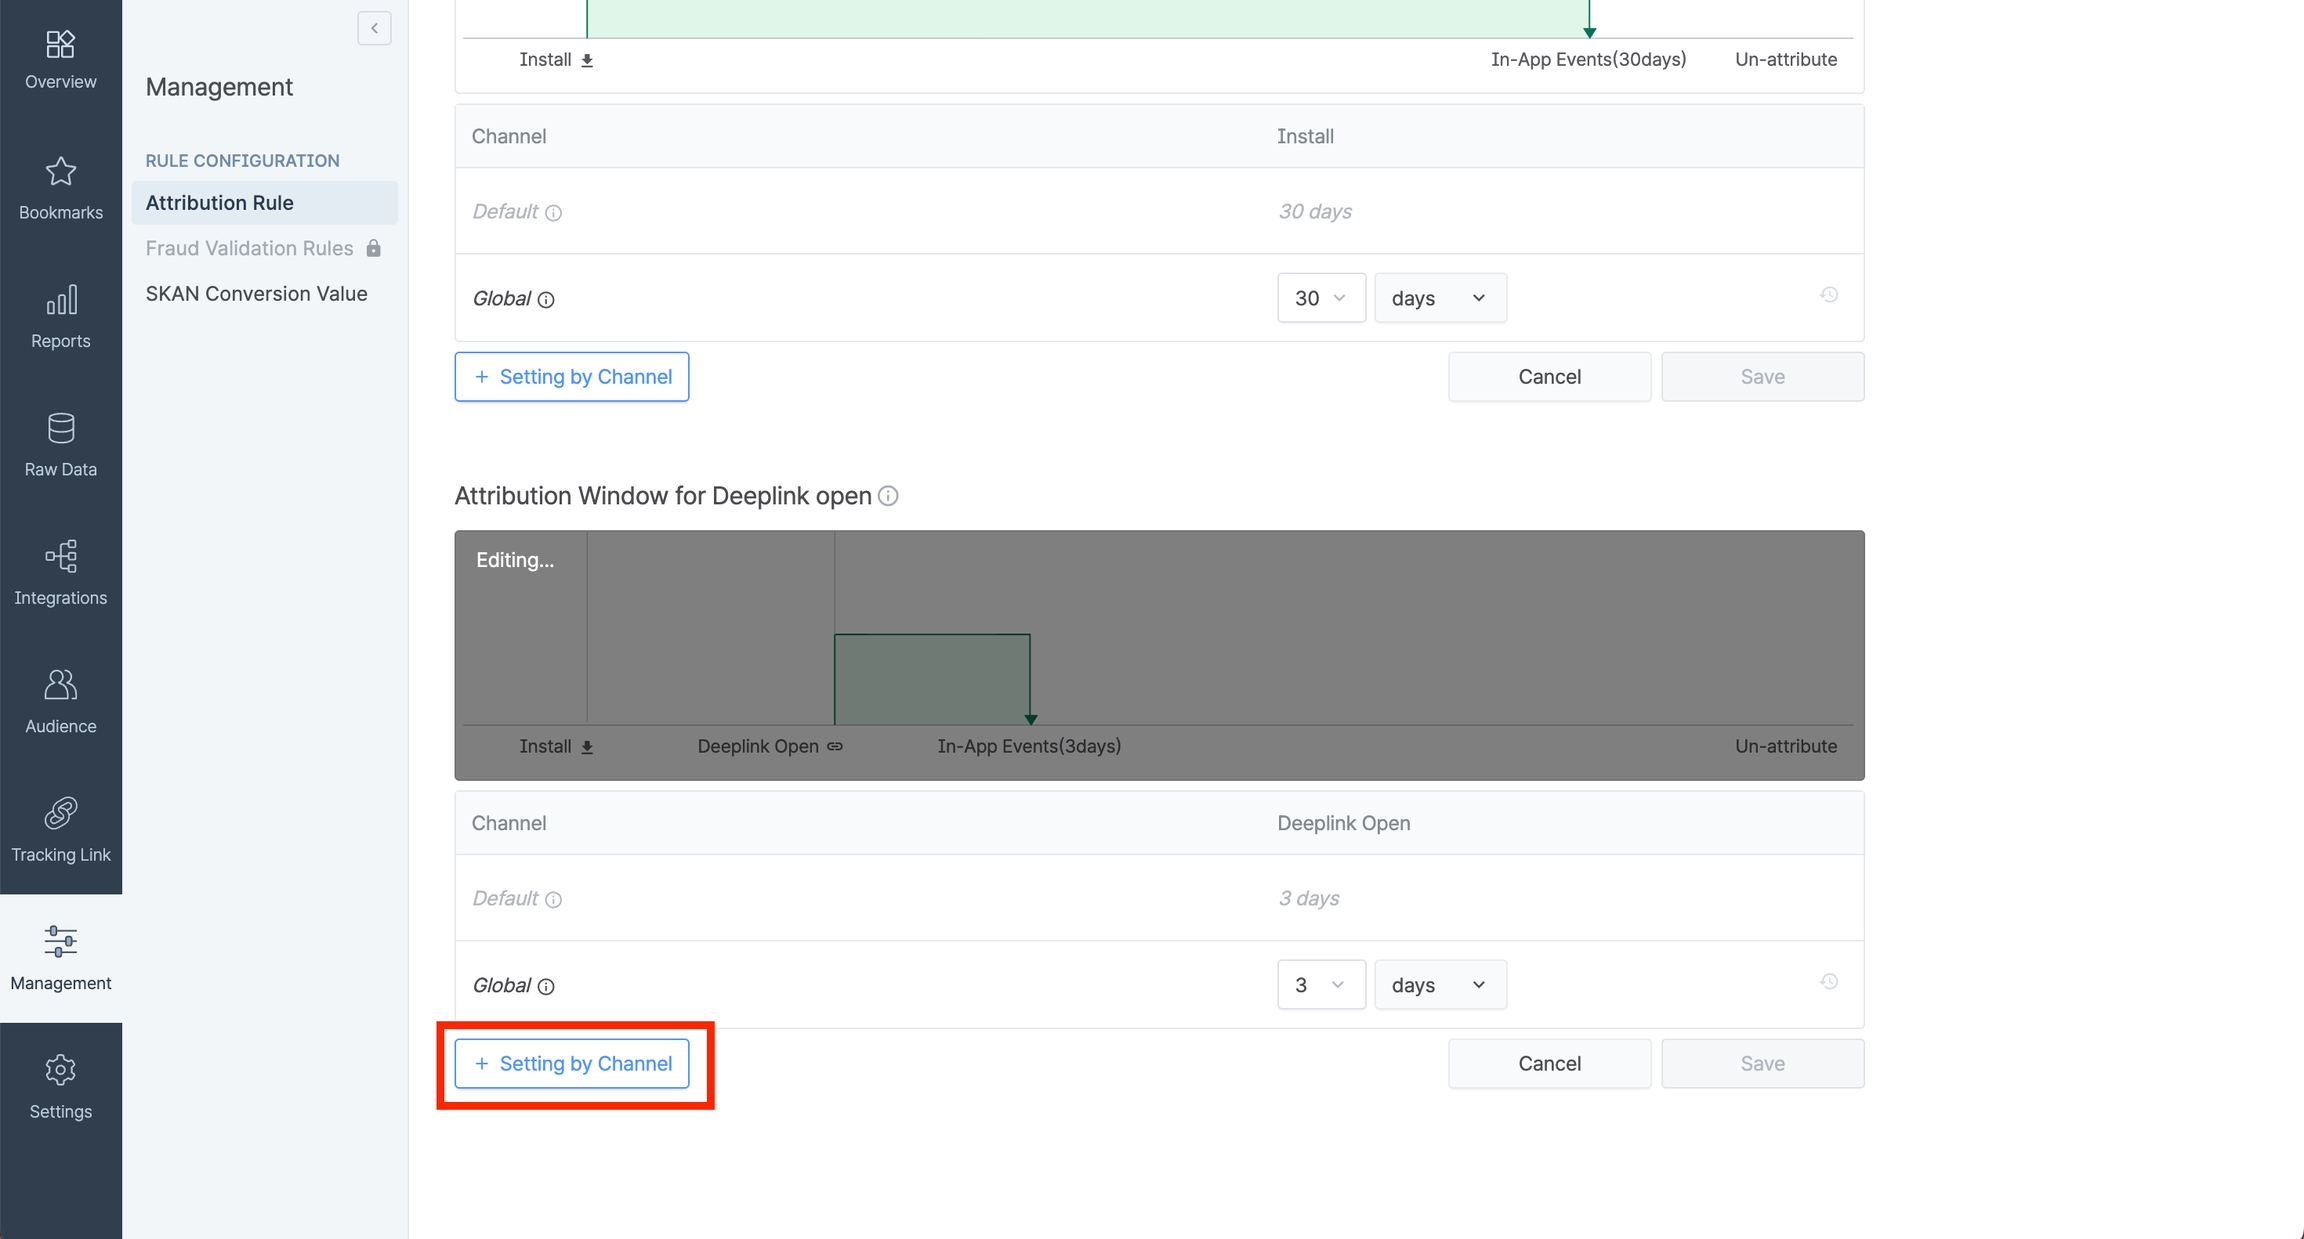2304x1239 pixels.
Task: Click Setting by Channel under Deeplink window
Action: click(x=571, y=1063)
